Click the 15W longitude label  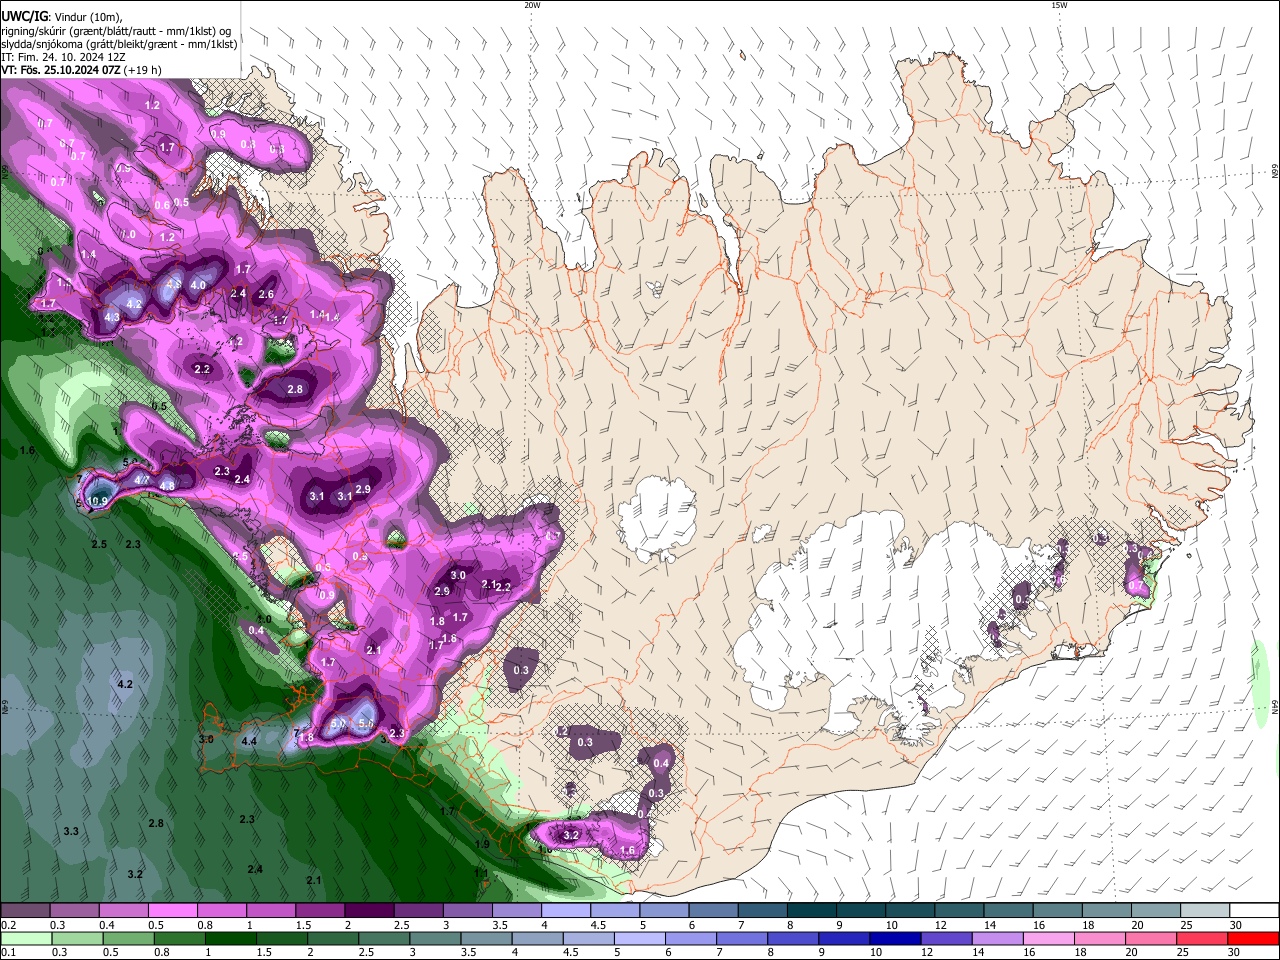[x=1058, y=5]
